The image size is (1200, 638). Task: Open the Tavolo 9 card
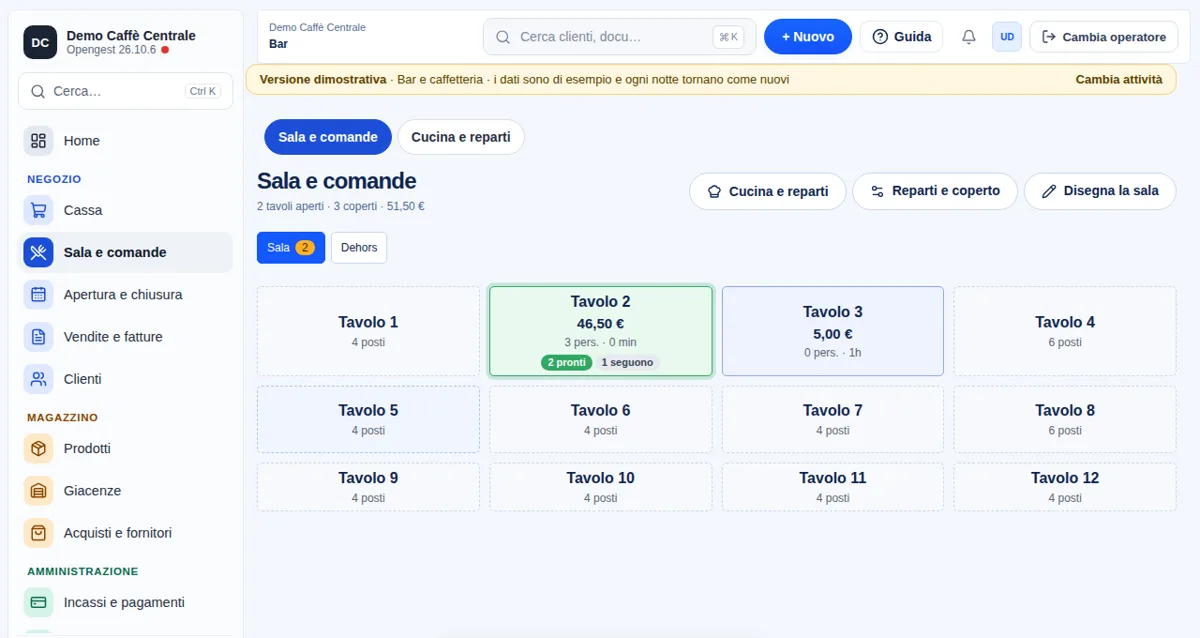tap(368, 487)
